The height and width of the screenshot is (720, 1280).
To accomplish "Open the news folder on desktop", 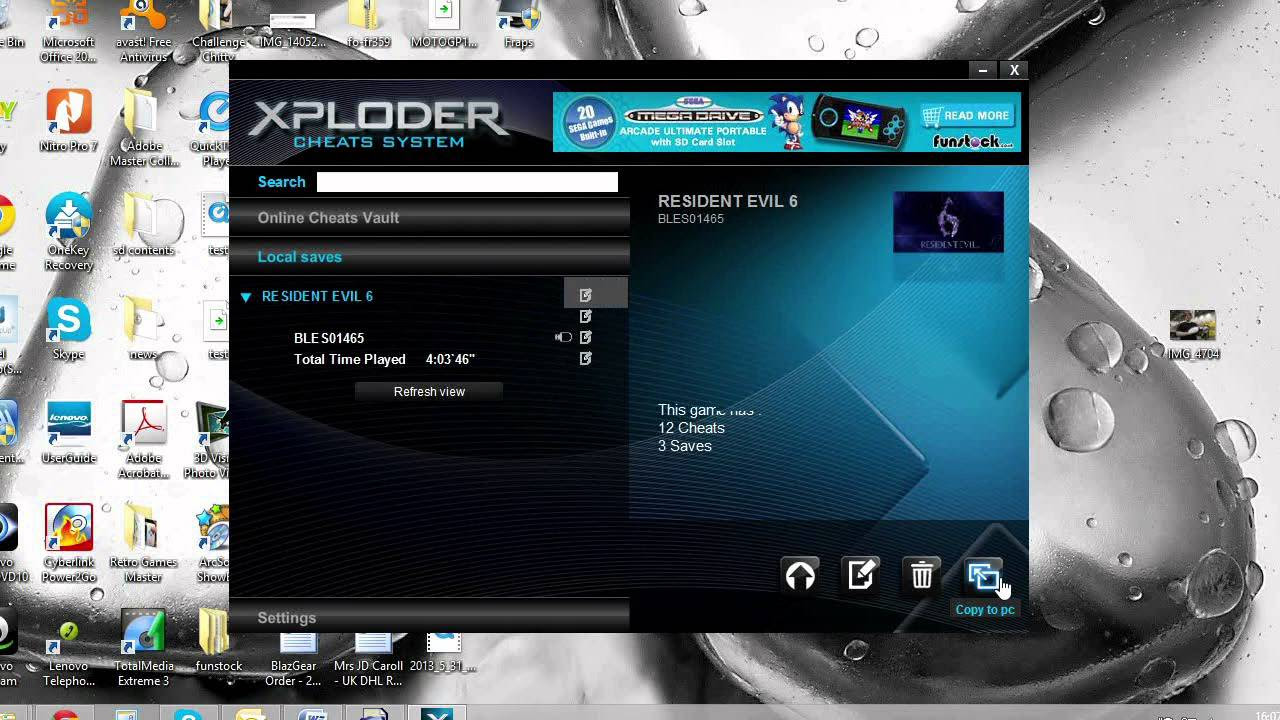I will click(x=142, y=330).
